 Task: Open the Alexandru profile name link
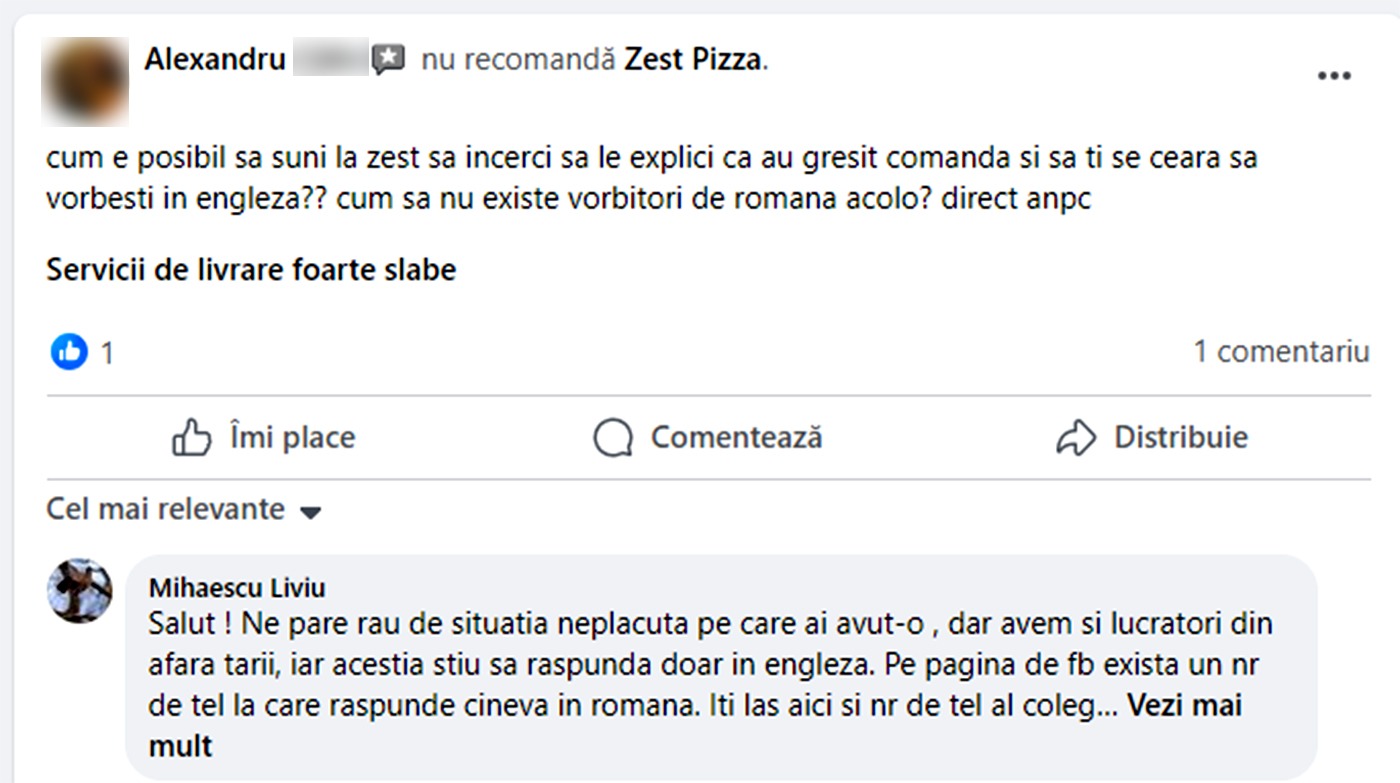click(216, 60)
